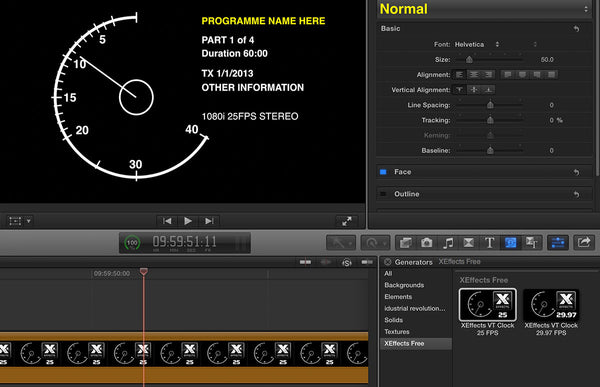Click the red playhead marker in timeline

pos(143,271)
